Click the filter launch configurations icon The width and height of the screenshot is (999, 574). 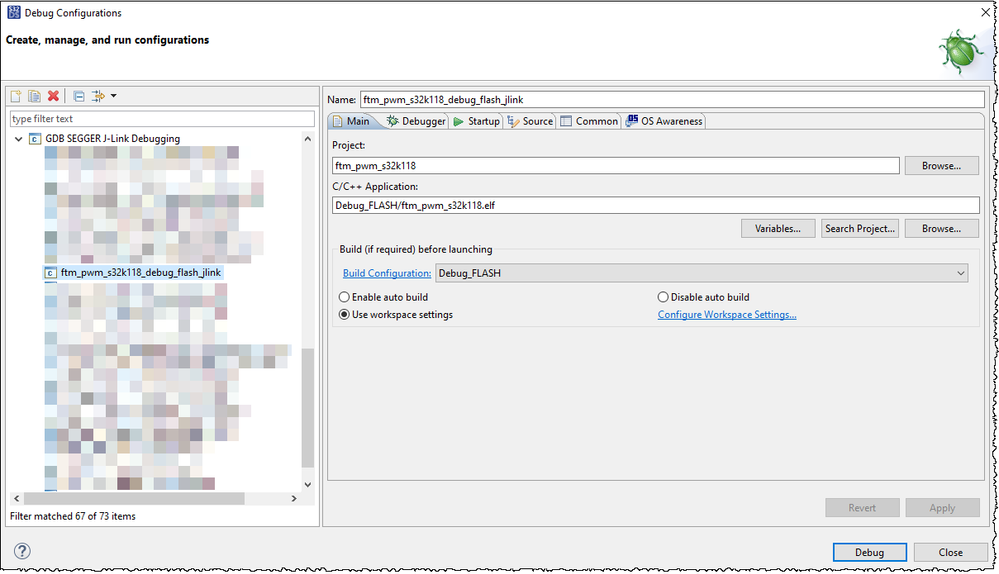(98, 96)
